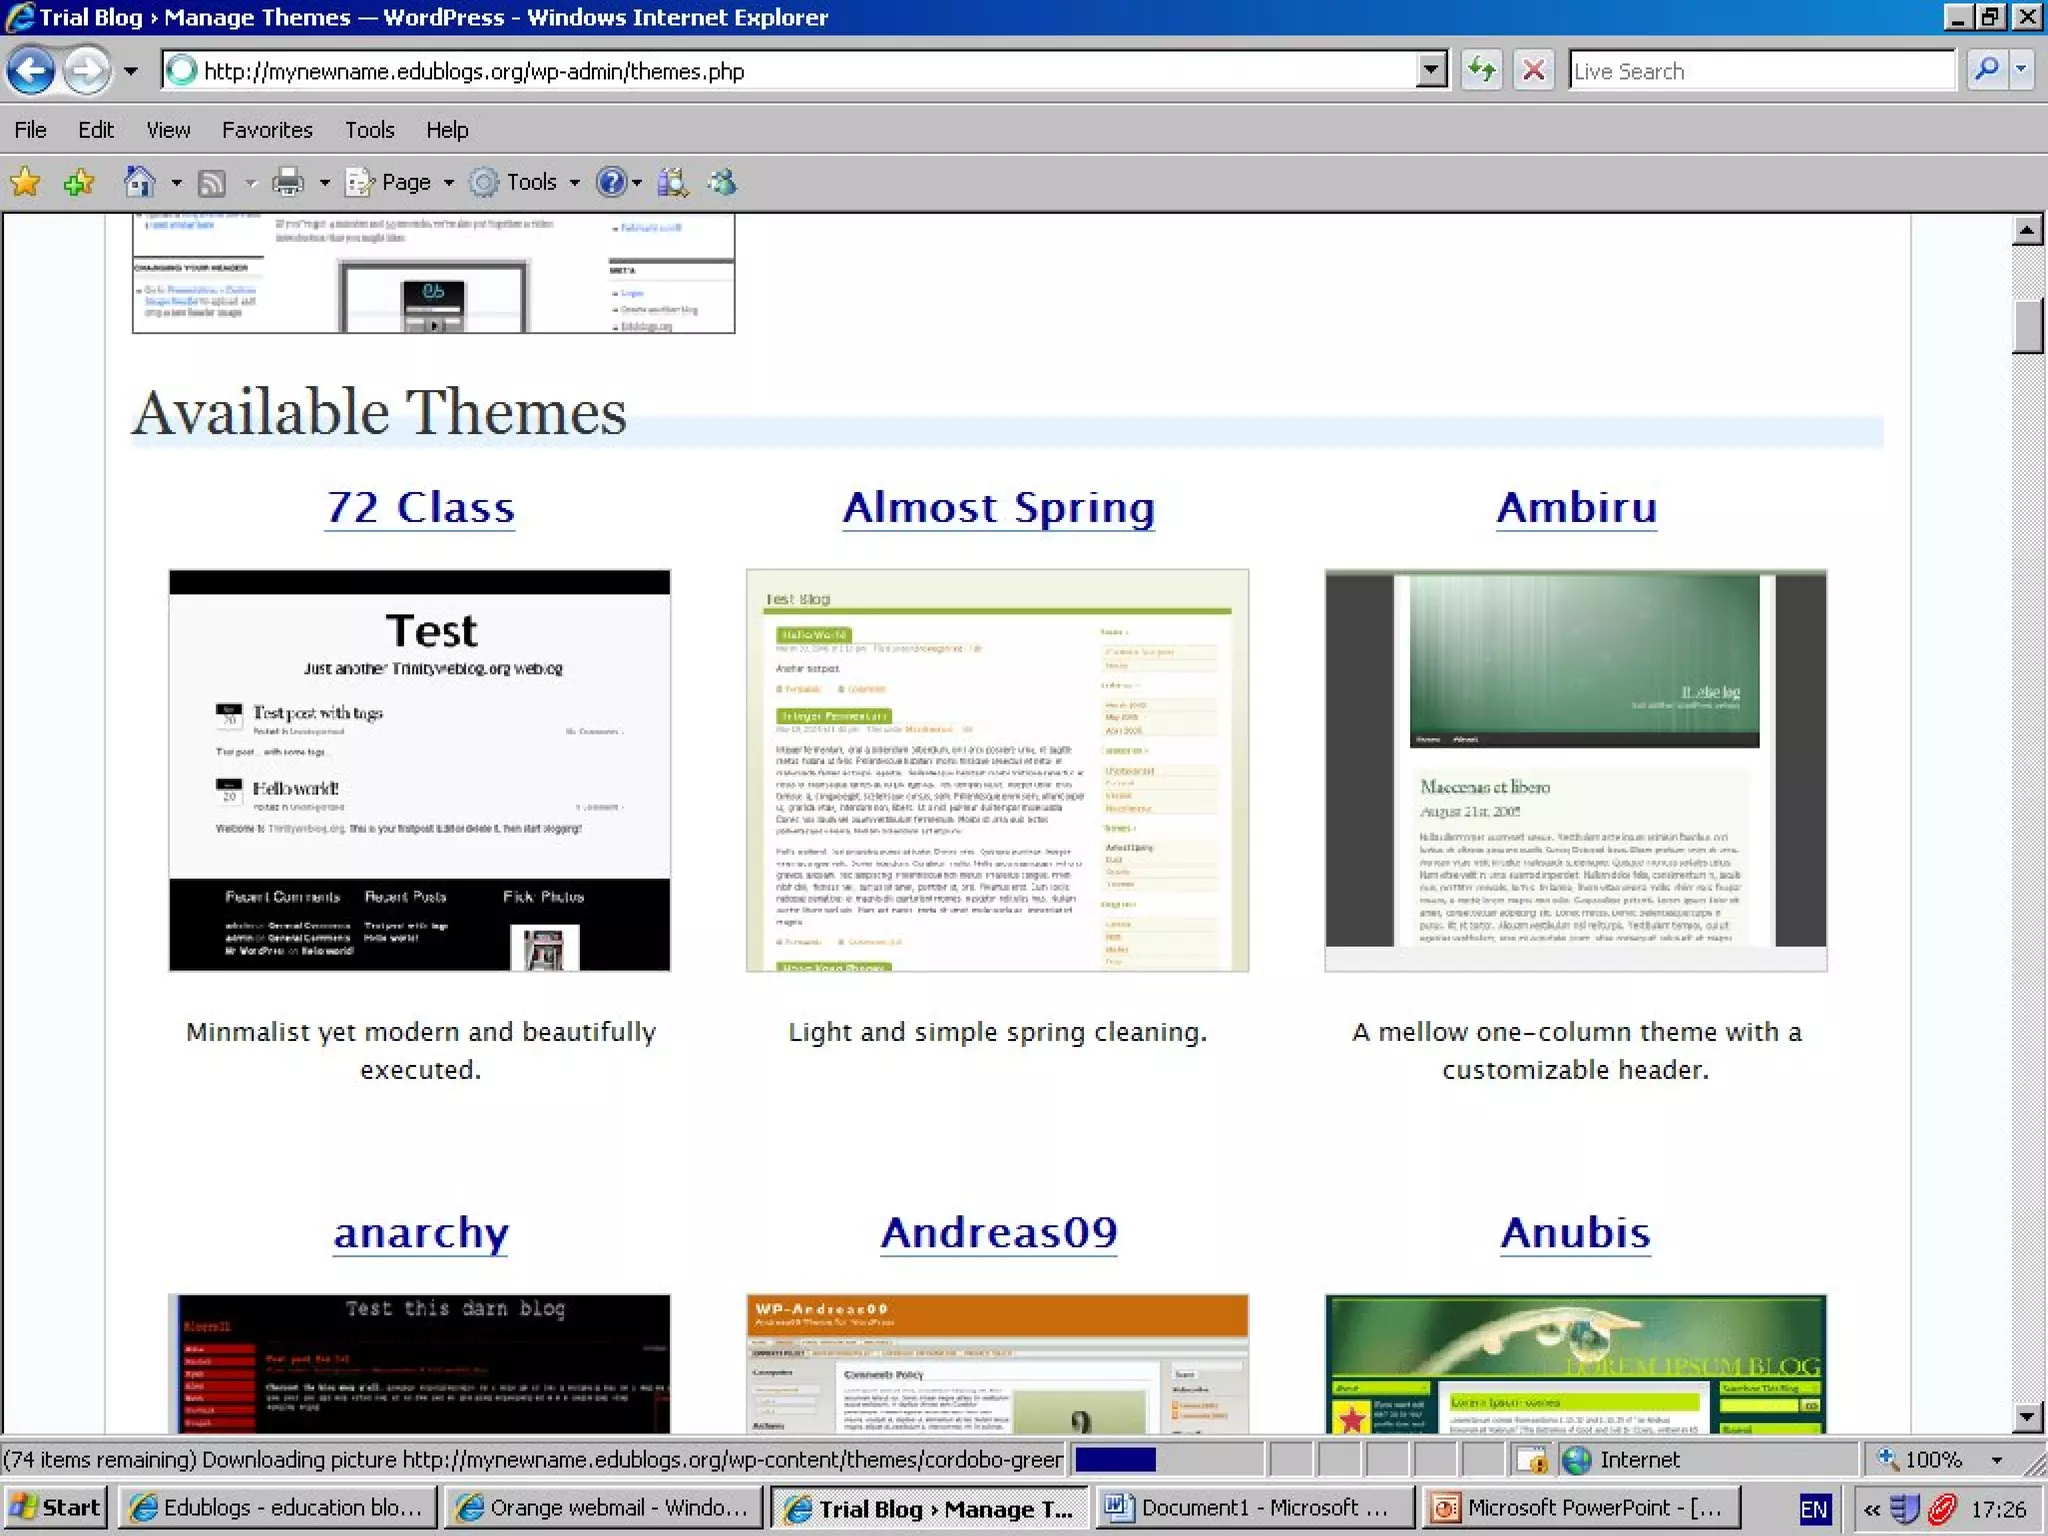Expand the zoom level 100% dropdown

click(1996, 1460)
